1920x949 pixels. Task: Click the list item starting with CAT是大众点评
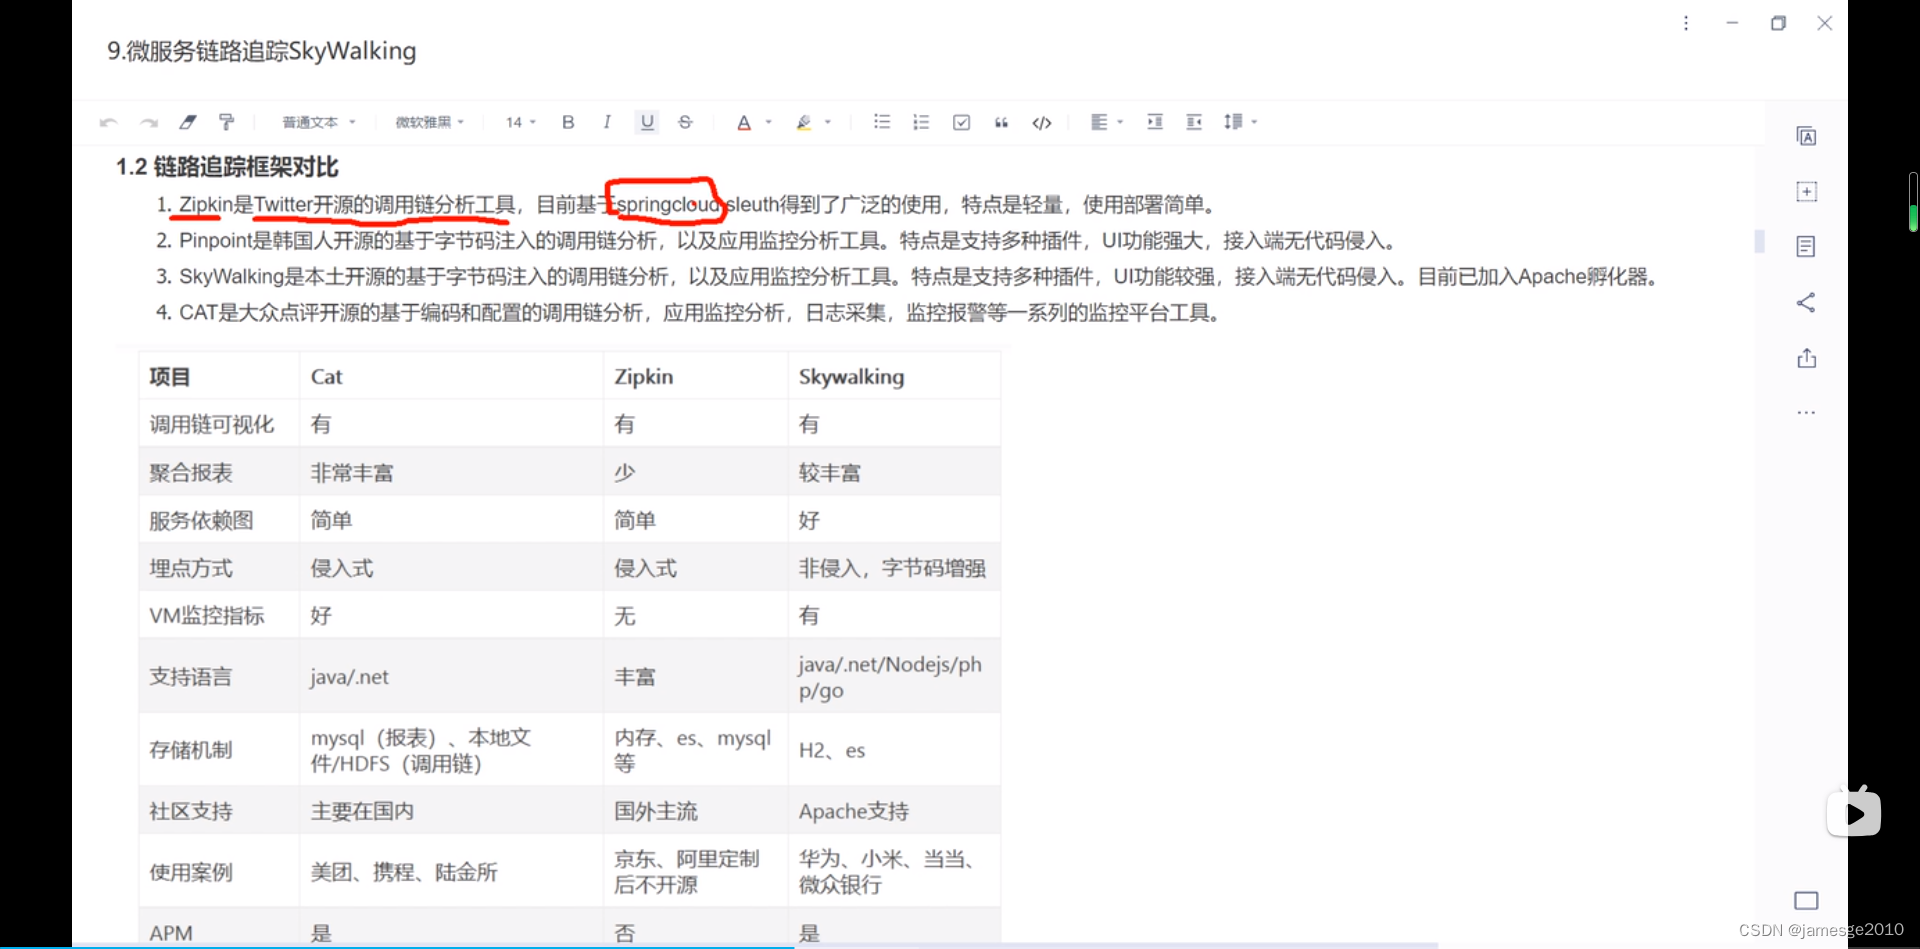[688, 313]
